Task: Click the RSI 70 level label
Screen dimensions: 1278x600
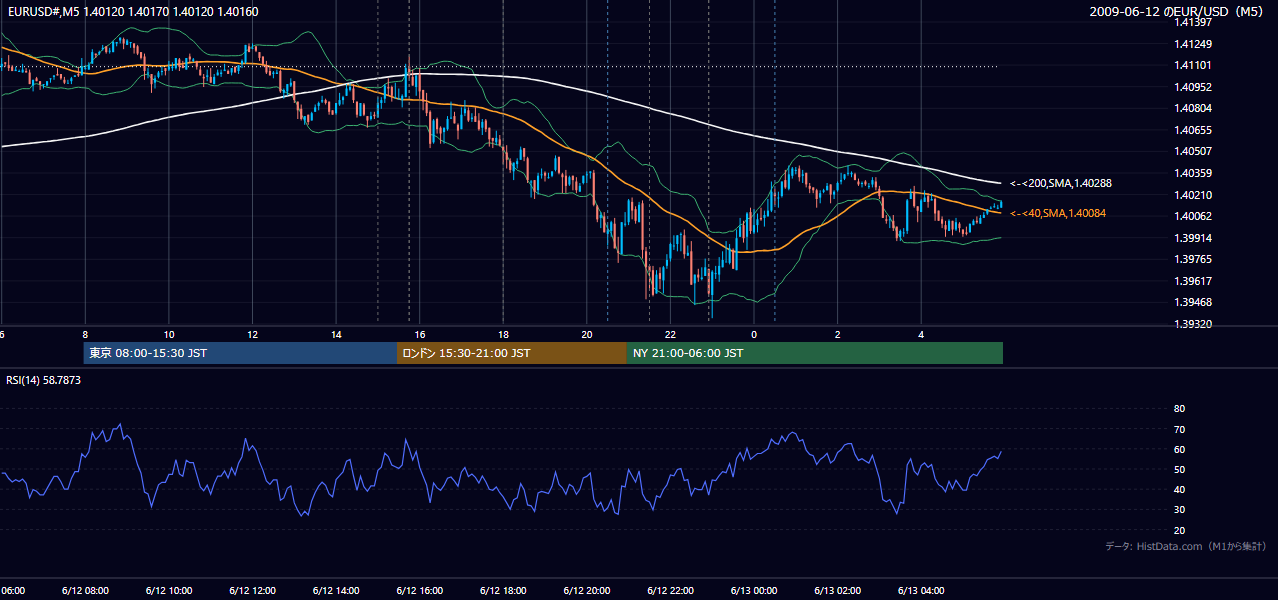Action: coord(1179,429)
